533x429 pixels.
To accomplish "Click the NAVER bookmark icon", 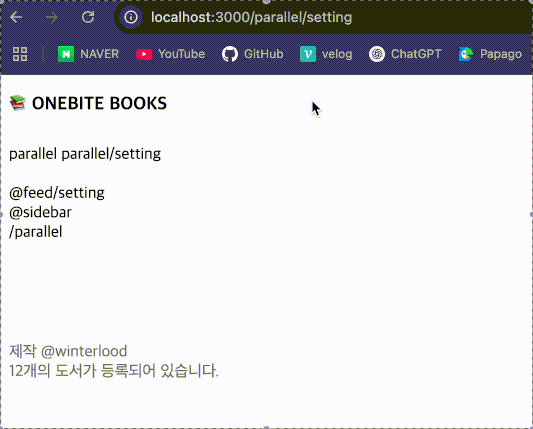I will coord(66,54).
